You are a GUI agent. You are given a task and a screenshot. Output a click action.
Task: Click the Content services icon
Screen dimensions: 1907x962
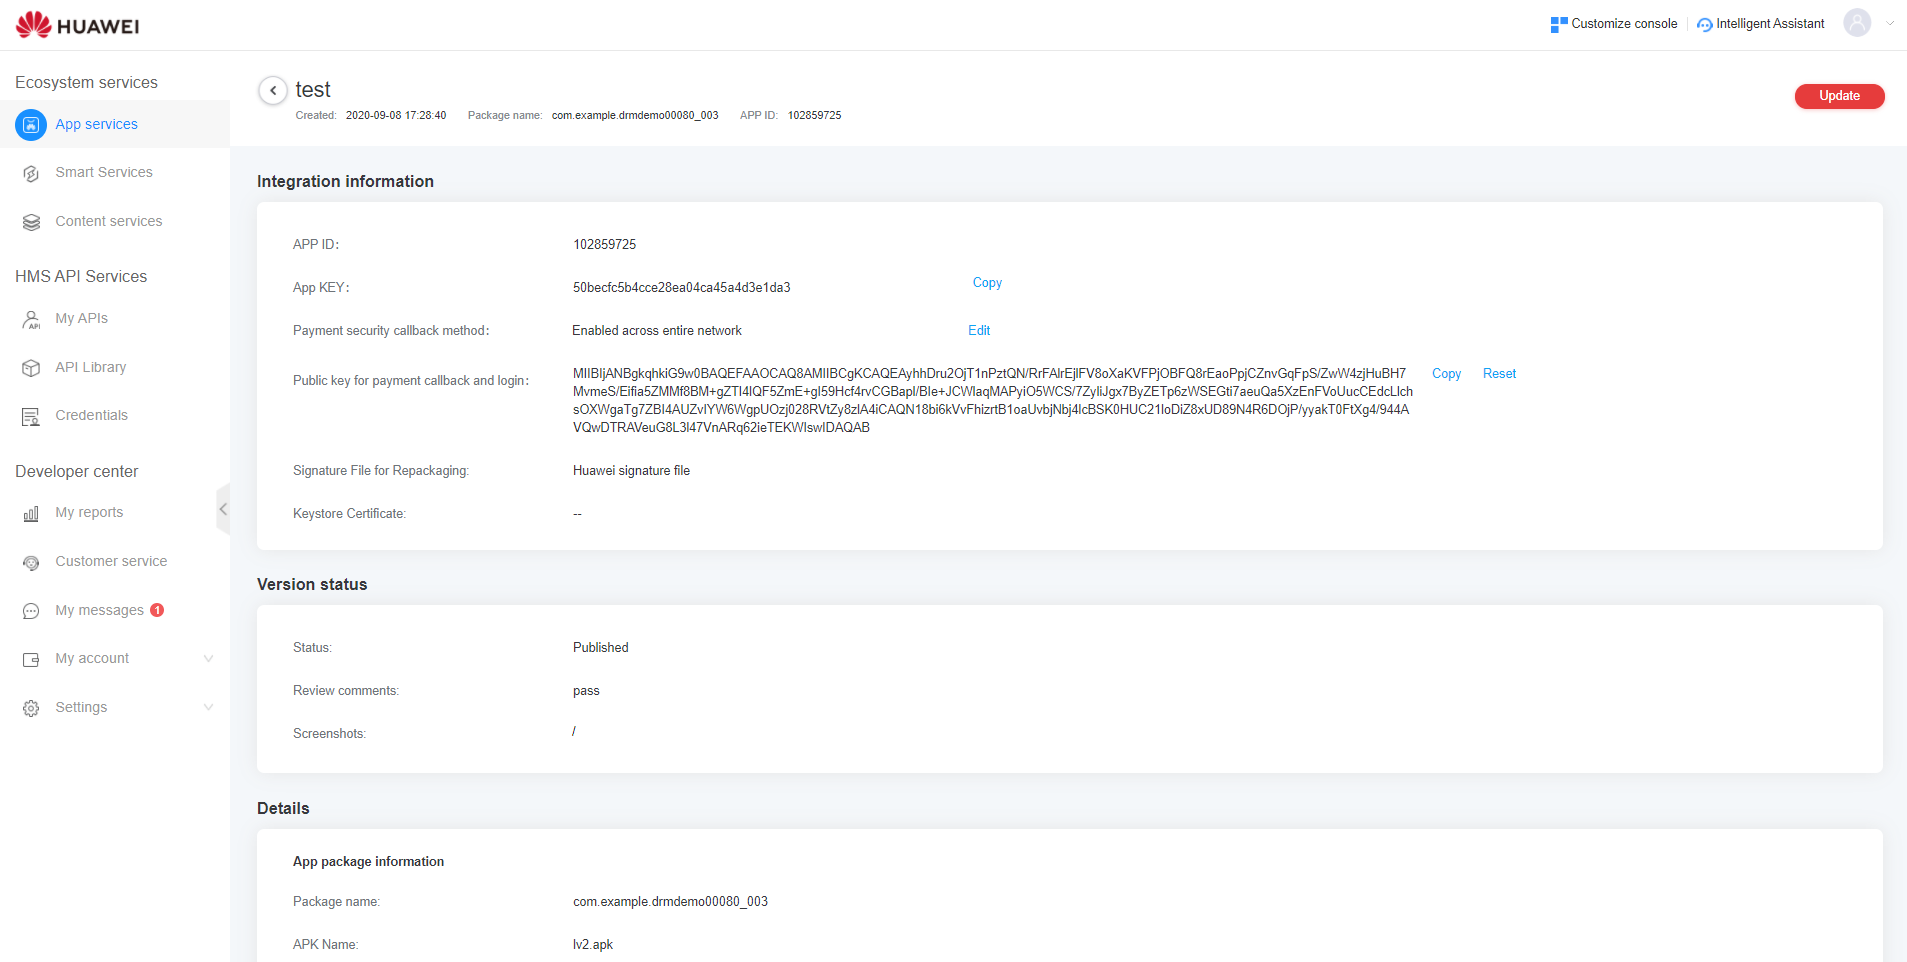click(x=31, y=222)
